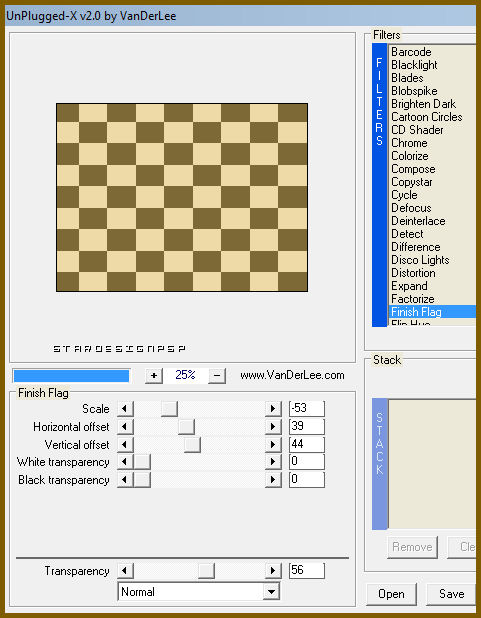Click the Transparency field showing 56
The image size is (481, 618).
(307, 571)
